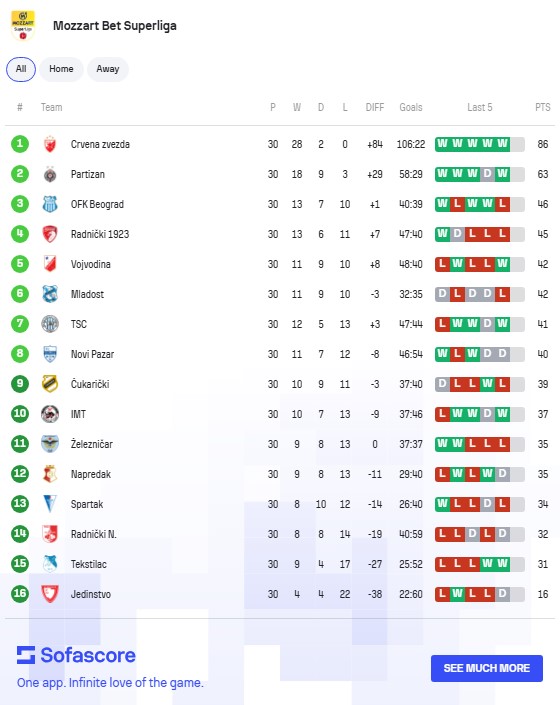
Task: Open the Mozzart Bet Superliga title link
Action: 115,26
